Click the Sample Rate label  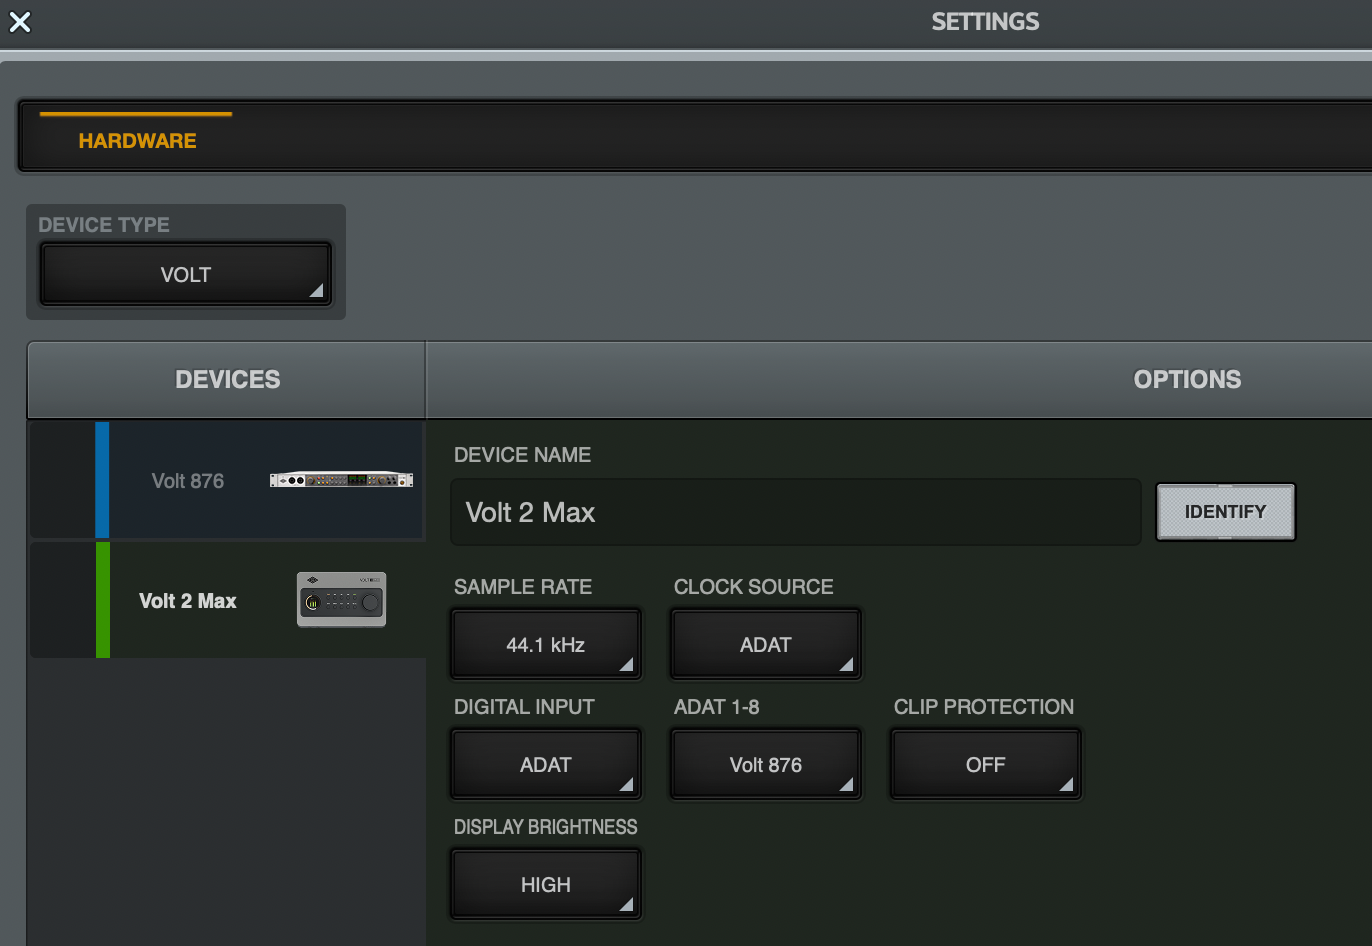pos(523,587)
